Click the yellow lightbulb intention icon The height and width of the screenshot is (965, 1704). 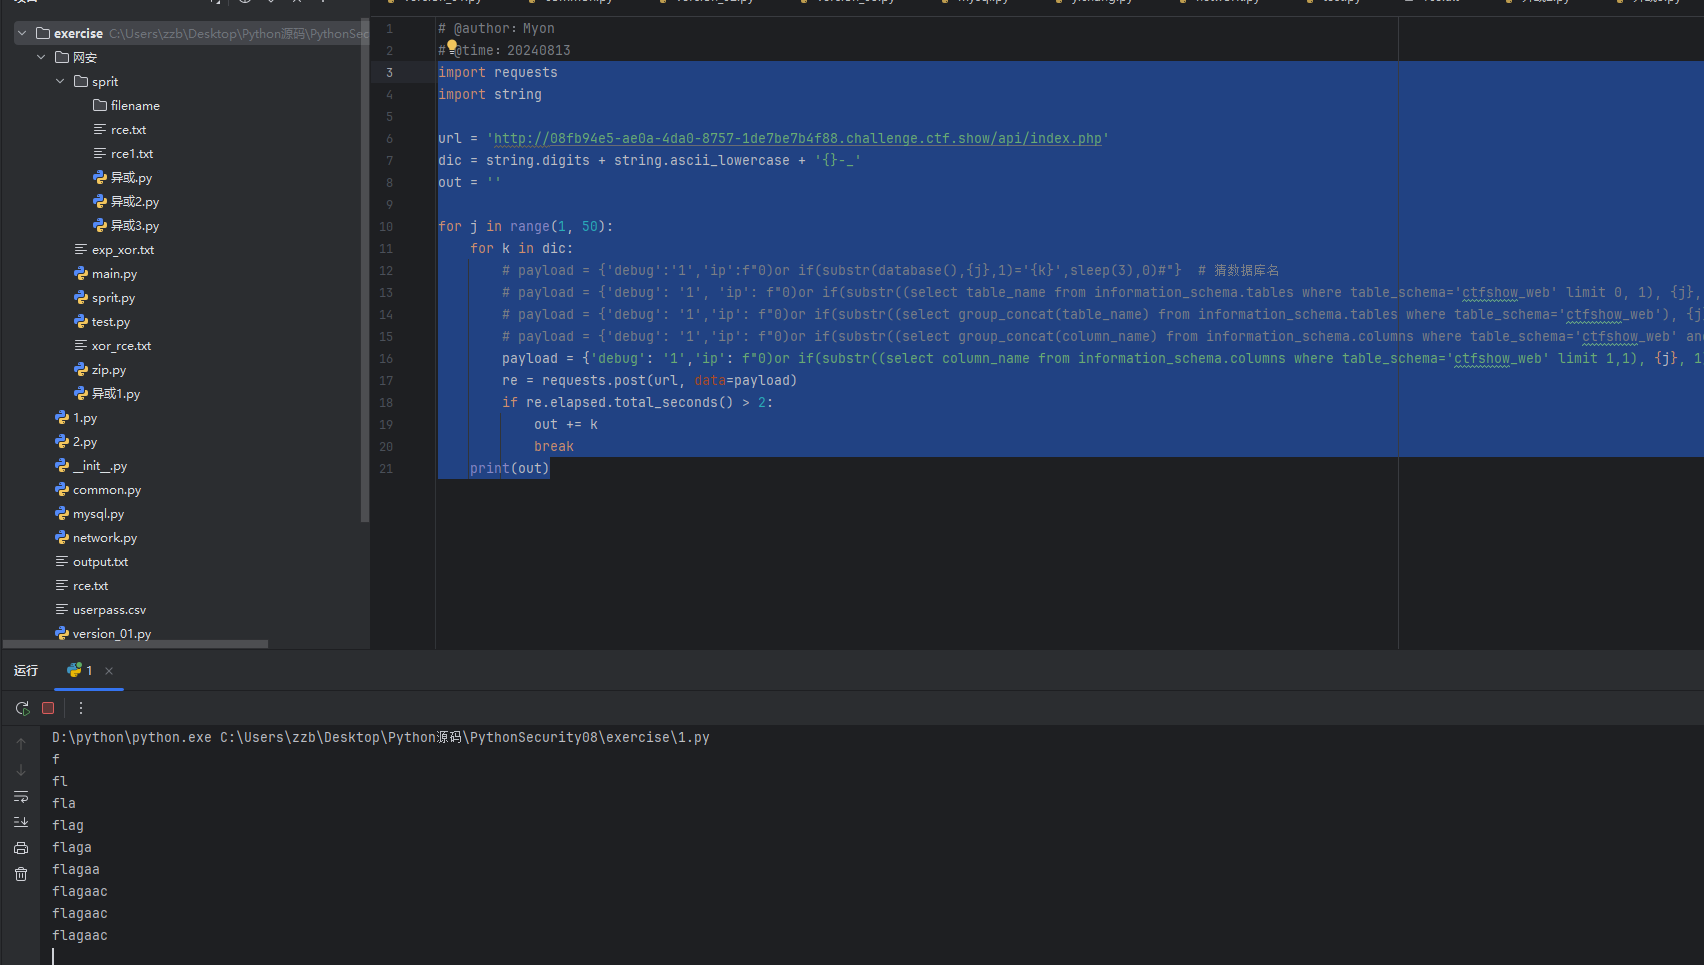pos(452,45)
